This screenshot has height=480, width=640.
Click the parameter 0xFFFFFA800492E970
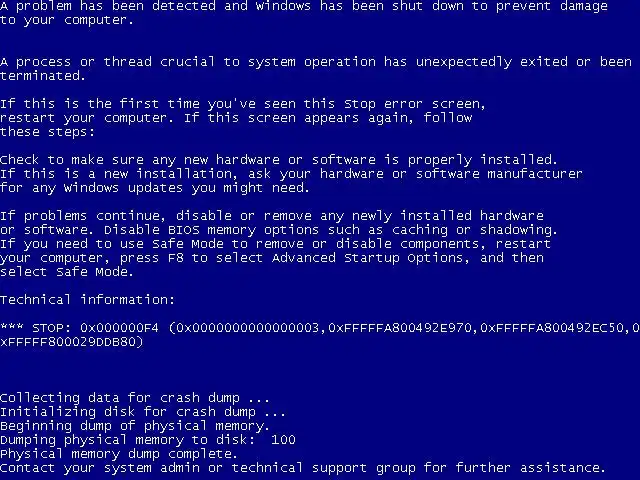[400, 328]
